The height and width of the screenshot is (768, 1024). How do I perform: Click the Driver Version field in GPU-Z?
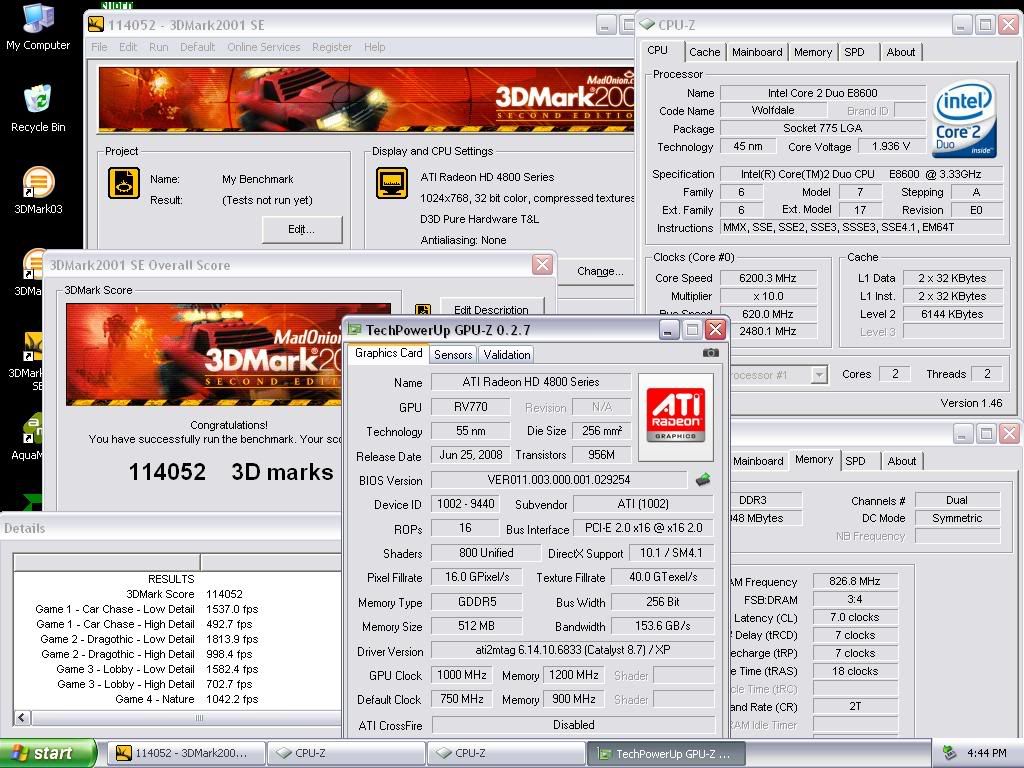click(x=572, y=650)
